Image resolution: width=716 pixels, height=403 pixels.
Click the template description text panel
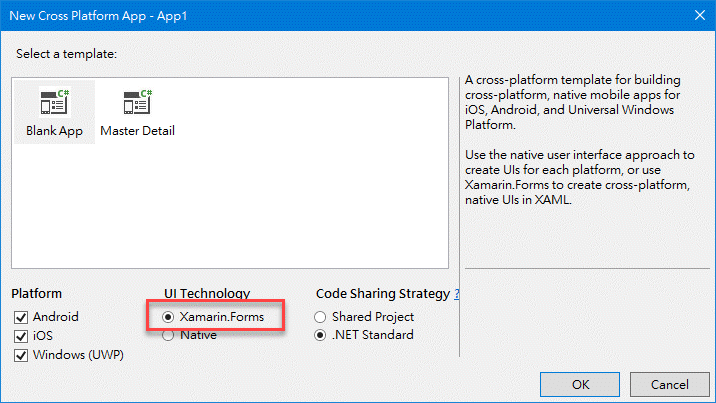[580, 140]
